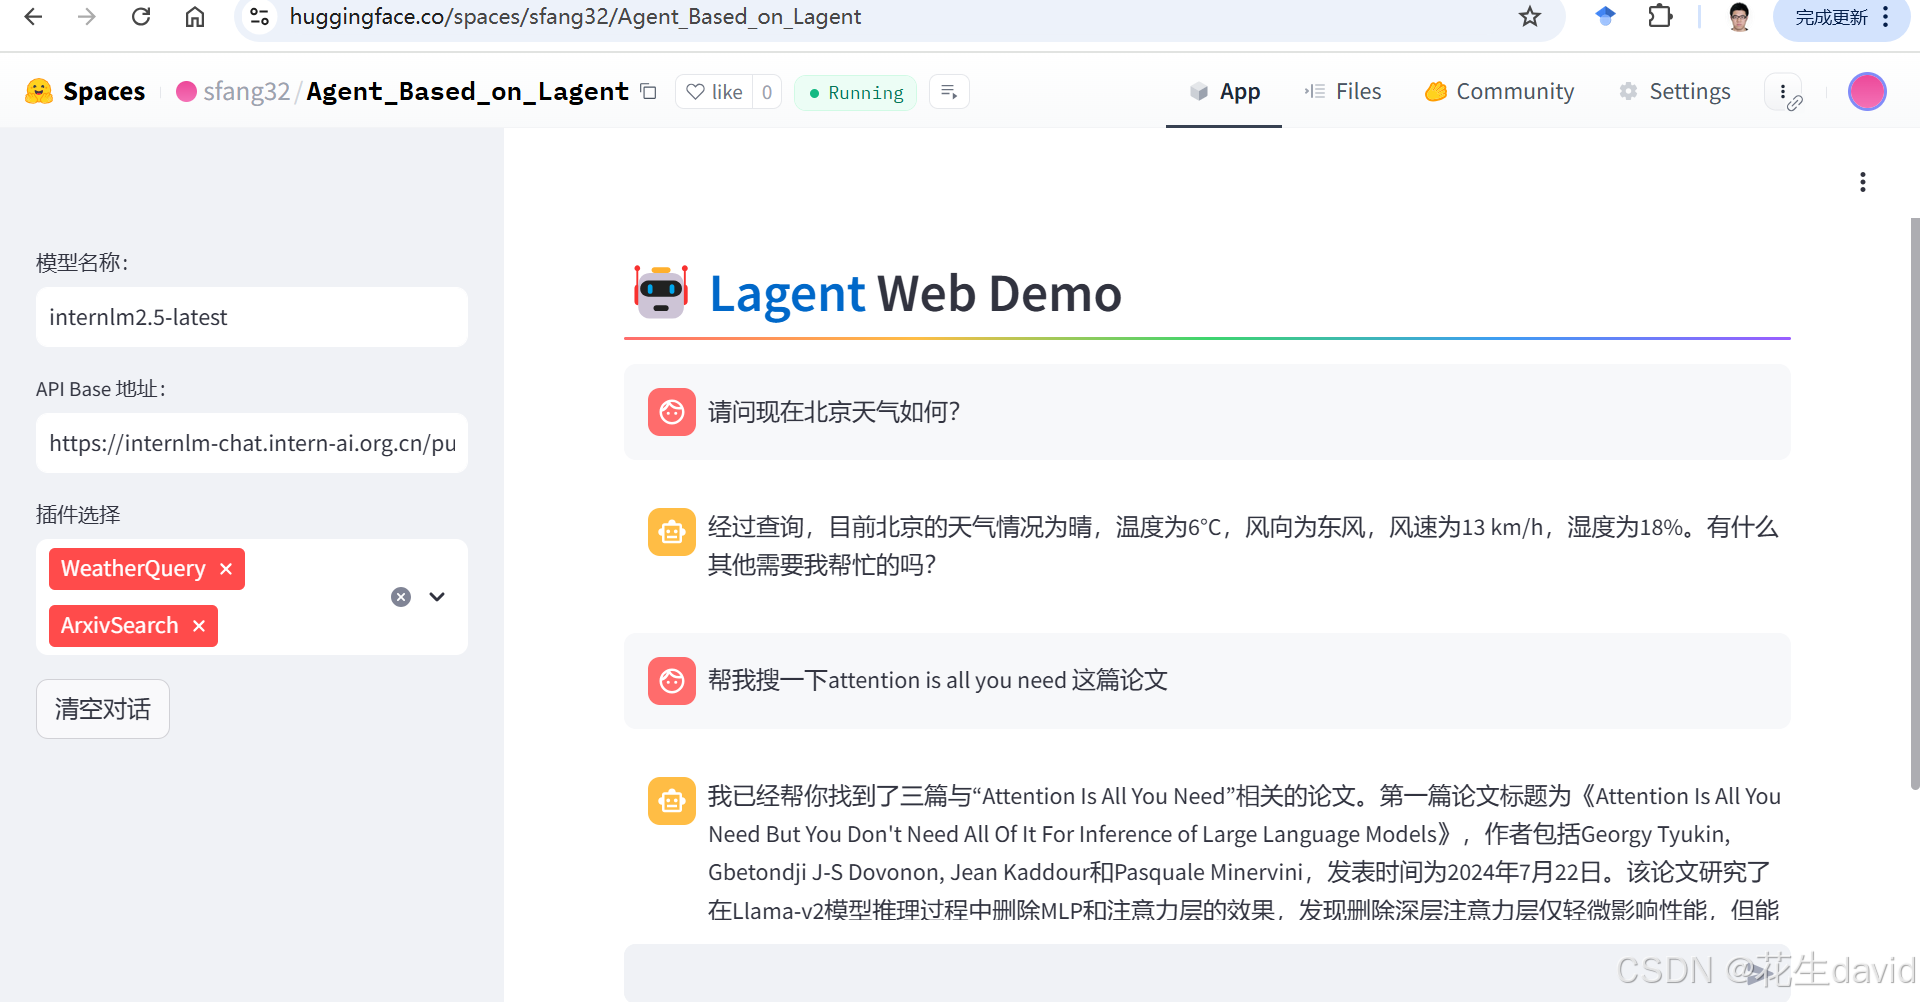Select the Lagent Web Demo heading
Screen dimensions: 1920x1002
[x=915, y=294]
